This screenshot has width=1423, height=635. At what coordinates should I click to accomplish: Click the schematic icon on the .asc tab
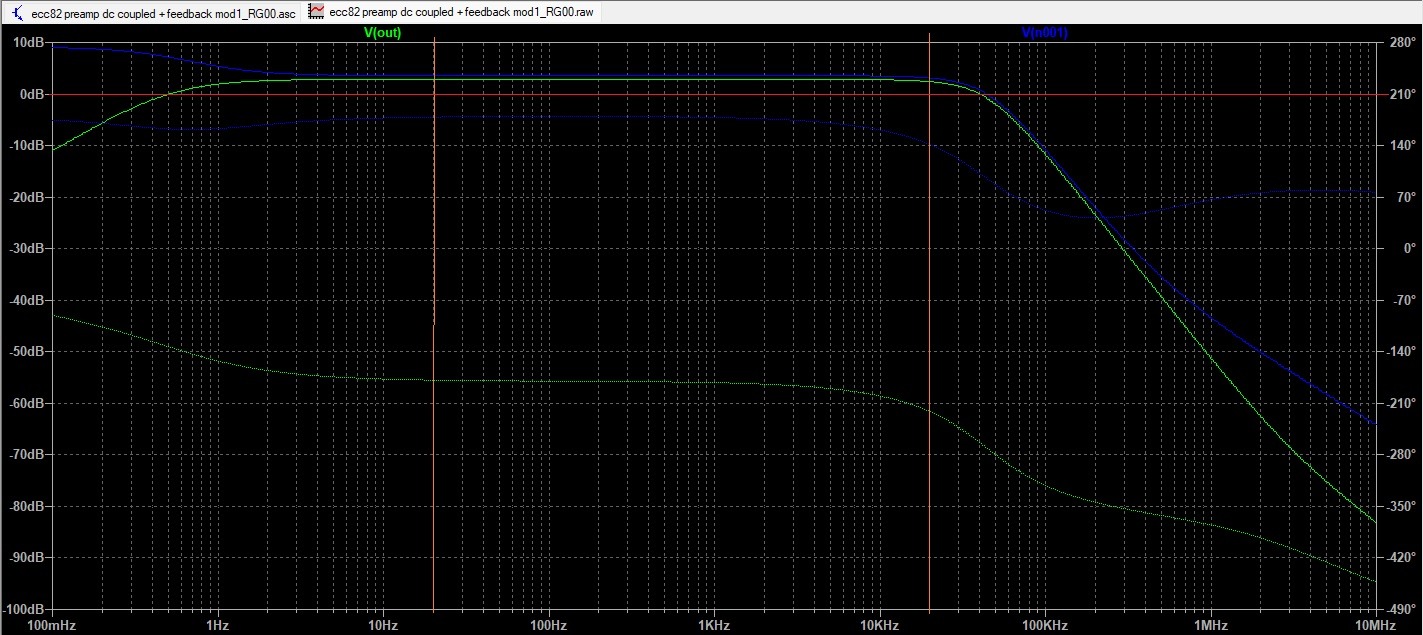[x=15, y=11]
